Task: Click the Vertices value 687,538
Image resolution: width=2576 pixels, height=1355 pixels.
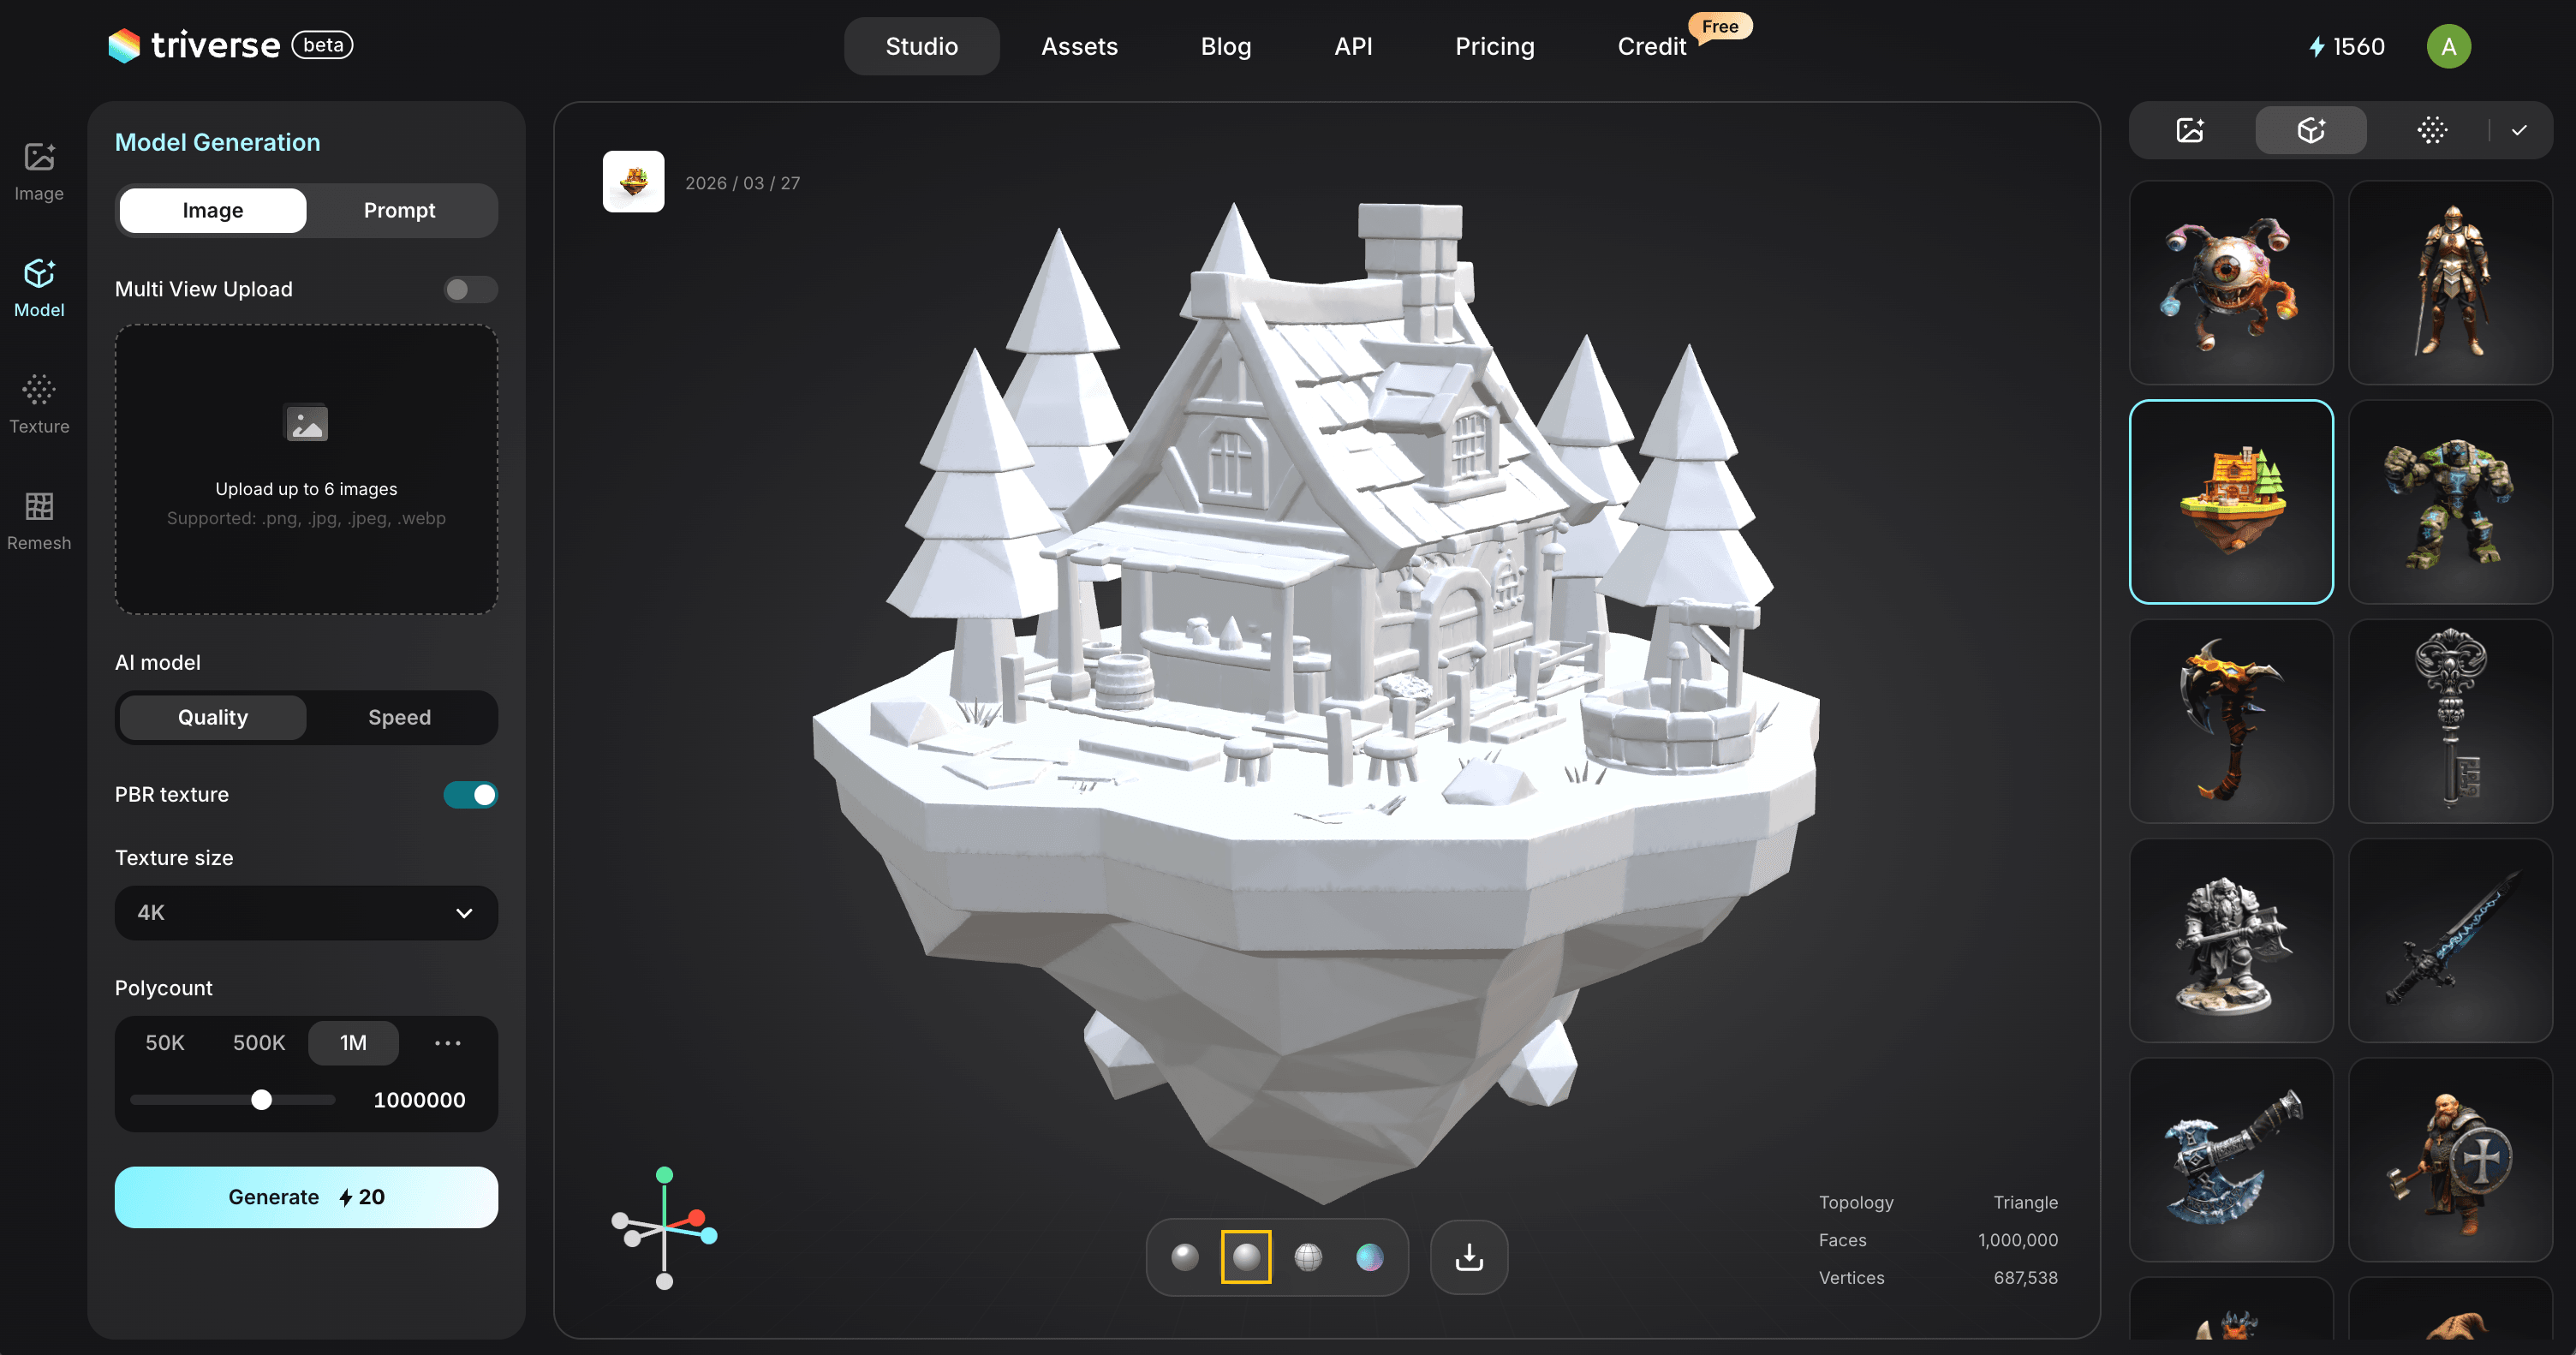Action: (2026, 1278)
